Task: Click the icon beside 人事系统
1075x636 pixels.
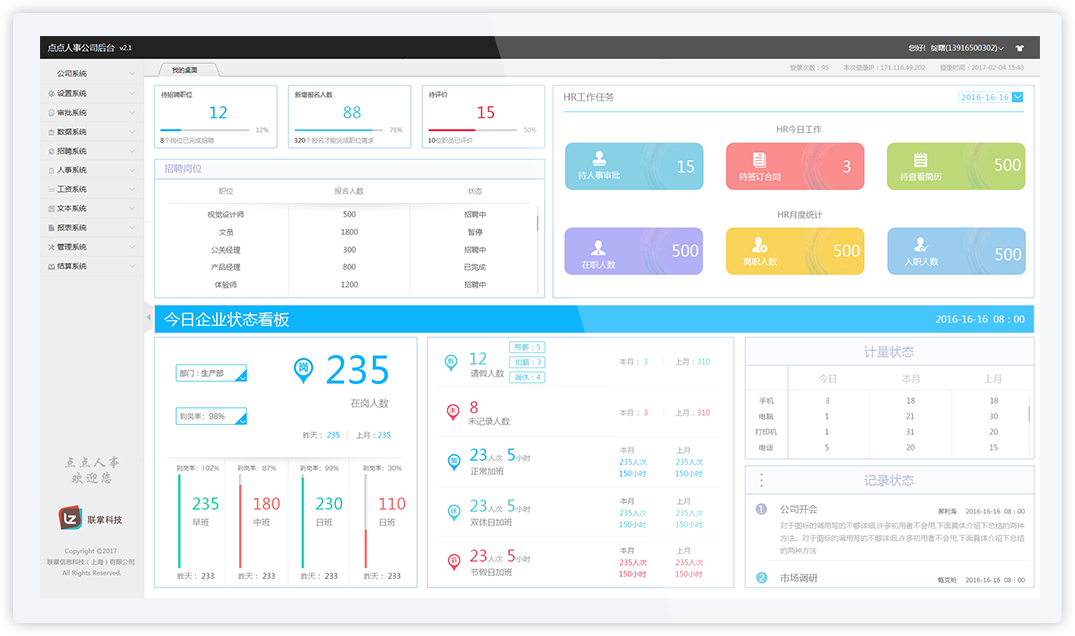Action: [51, 170]
